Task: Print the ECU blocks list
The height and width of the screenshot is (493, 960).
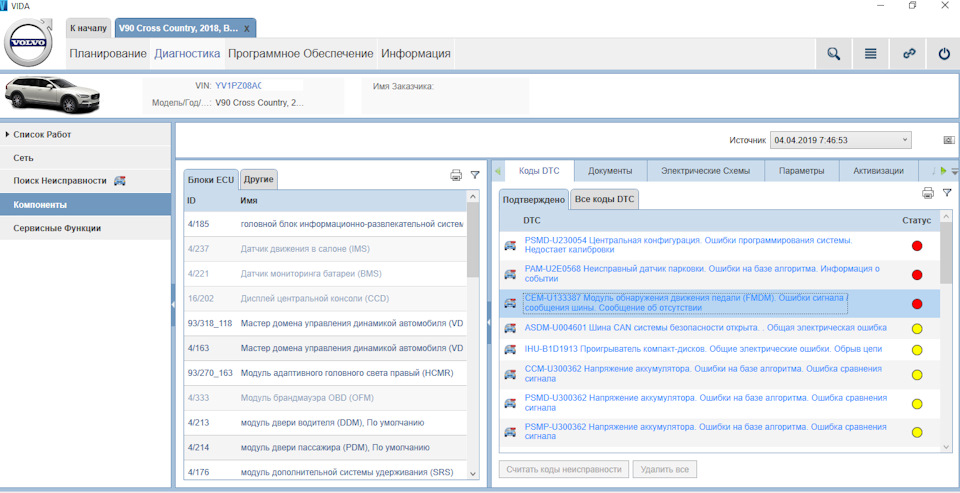Action: pos(456,175)
